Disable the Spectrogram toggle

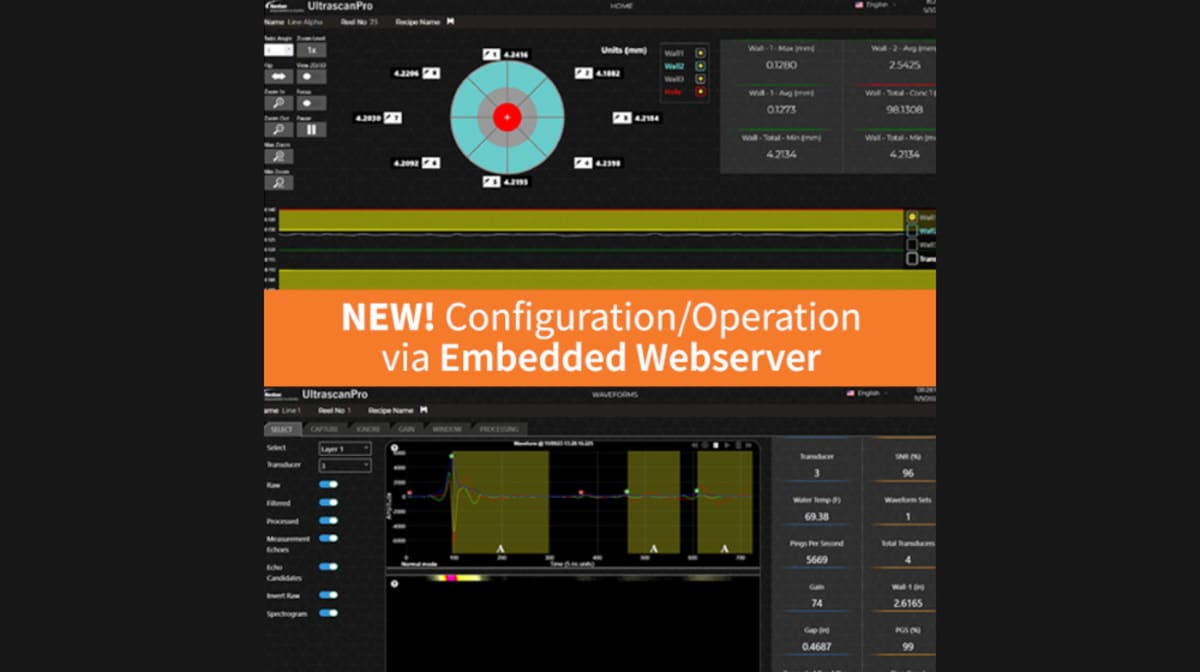click(328, 614)
